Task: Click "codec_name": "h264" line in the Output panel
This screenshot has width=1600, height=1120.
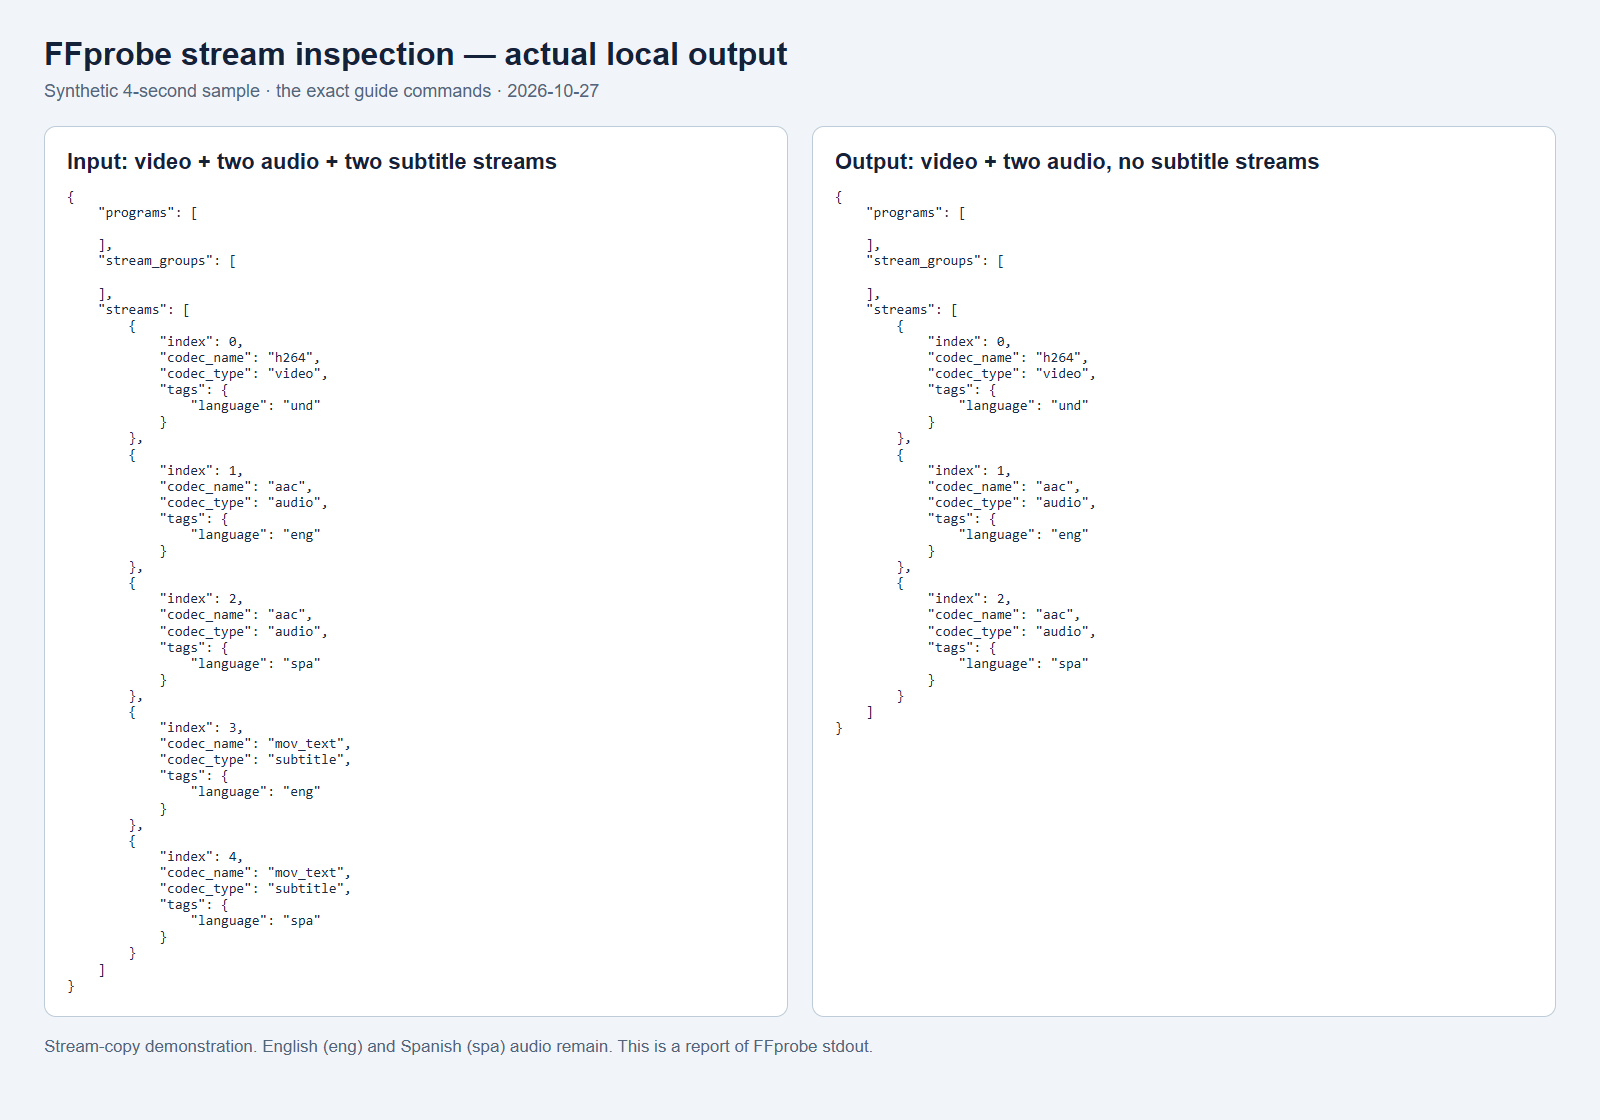Action: point(1008,358)
